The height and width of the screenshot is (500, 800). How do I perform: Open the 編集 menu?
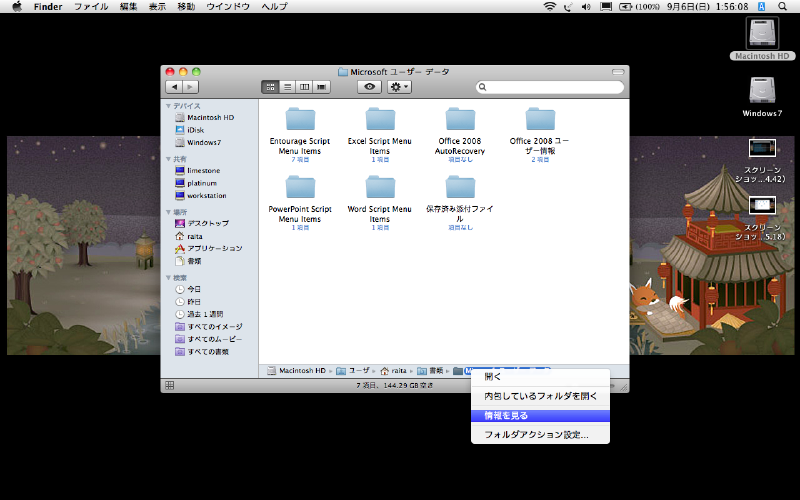(128, 7)
